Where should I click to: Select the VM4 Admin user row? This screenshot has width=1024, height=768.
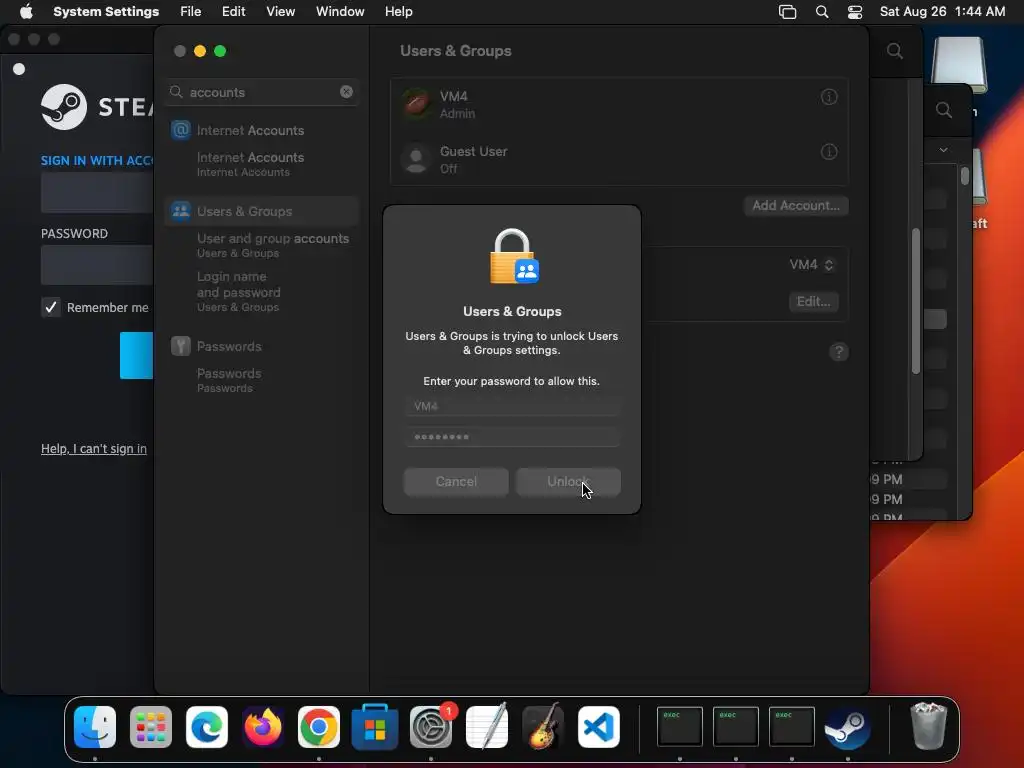(x=619, y=104)
